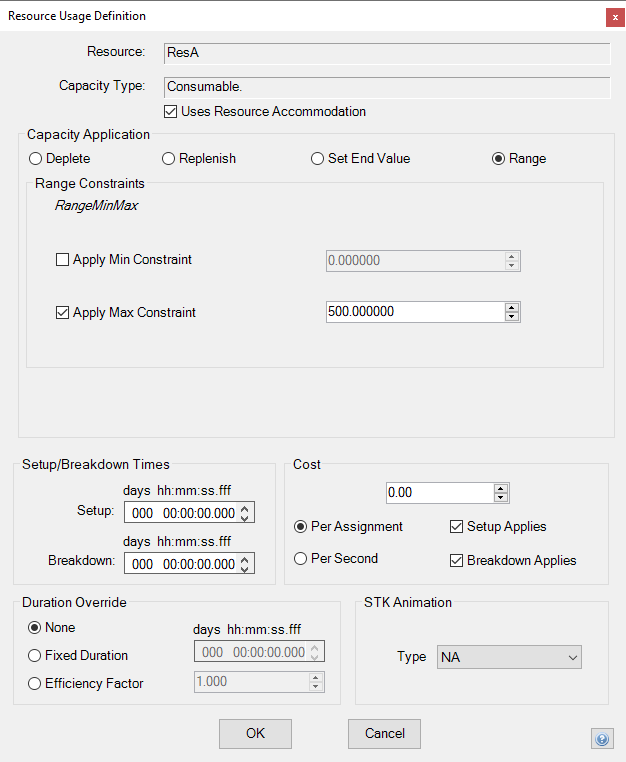The width and height of the screenshot is (626, 762).
Task: Click the help icon at bottom right
Action: click(x=602, y=739)
